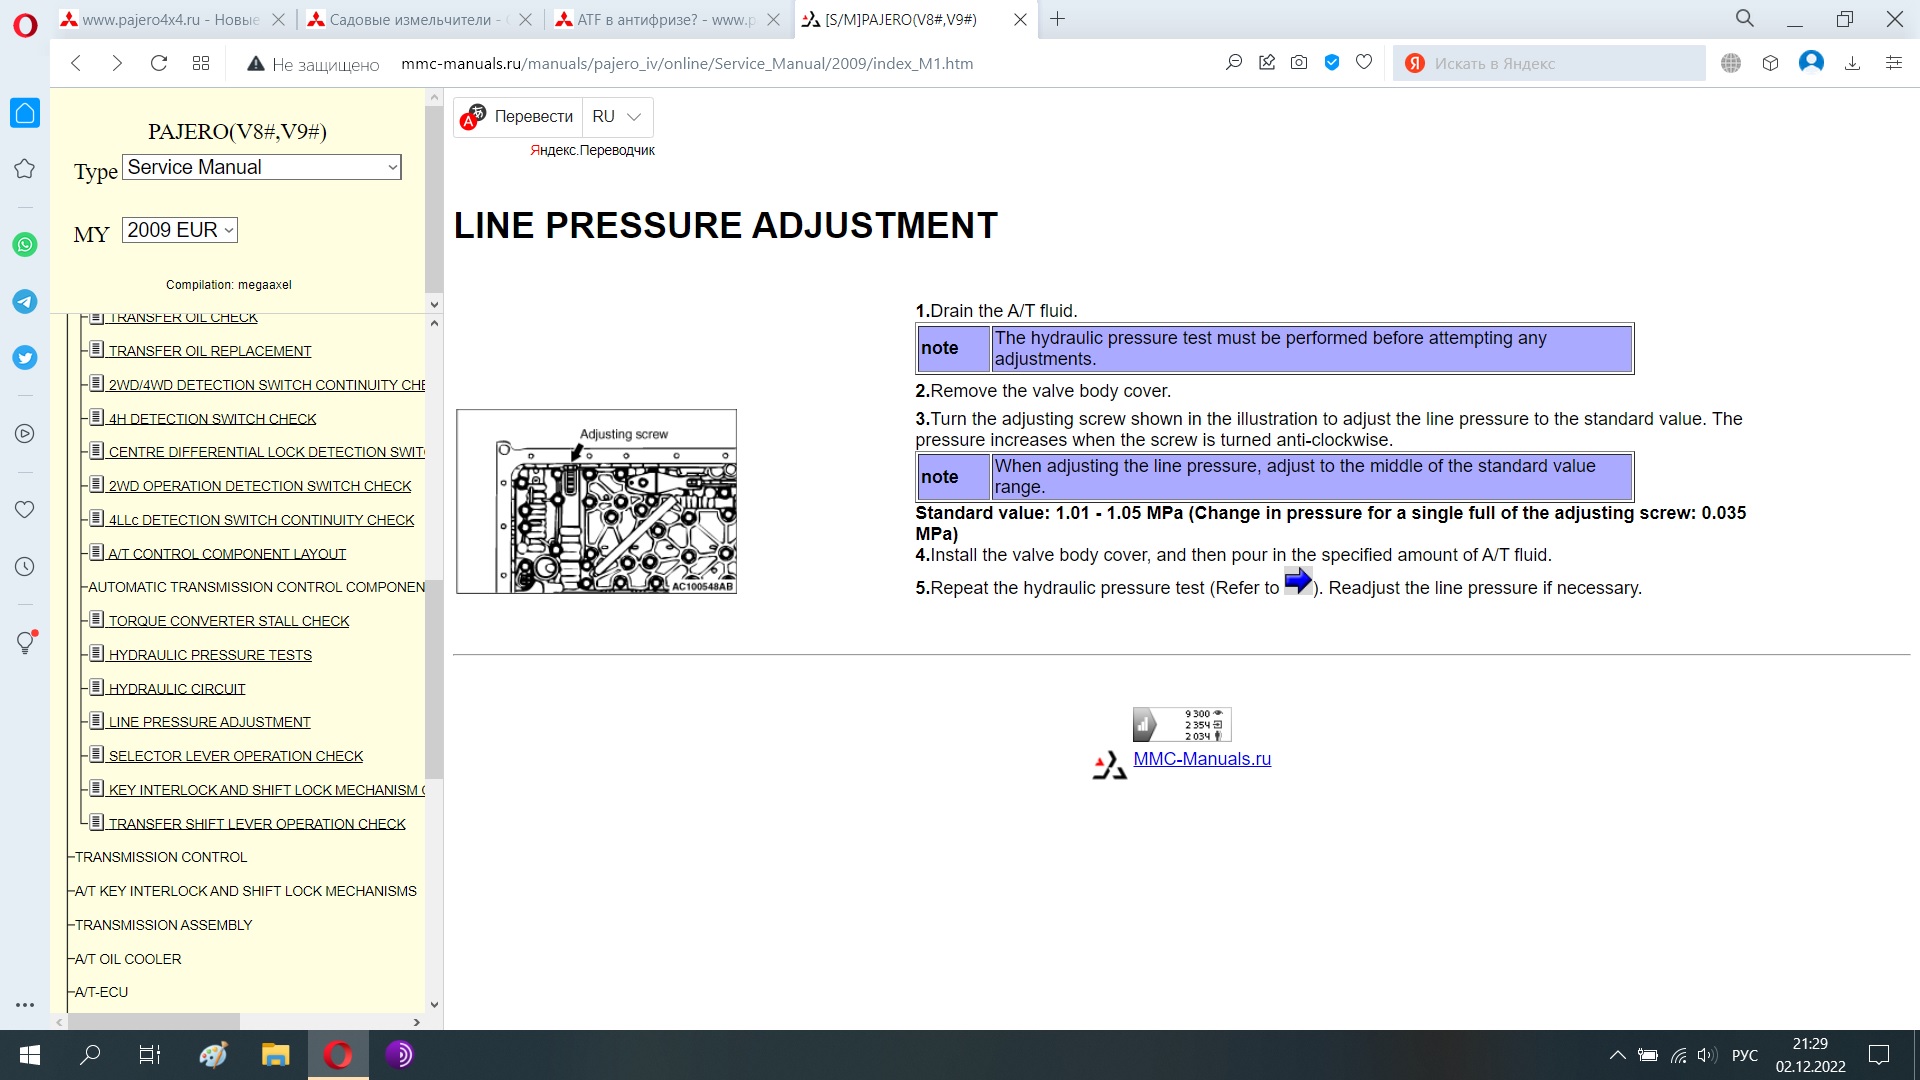Expand the RU translation language dropdown

[617, 117]
